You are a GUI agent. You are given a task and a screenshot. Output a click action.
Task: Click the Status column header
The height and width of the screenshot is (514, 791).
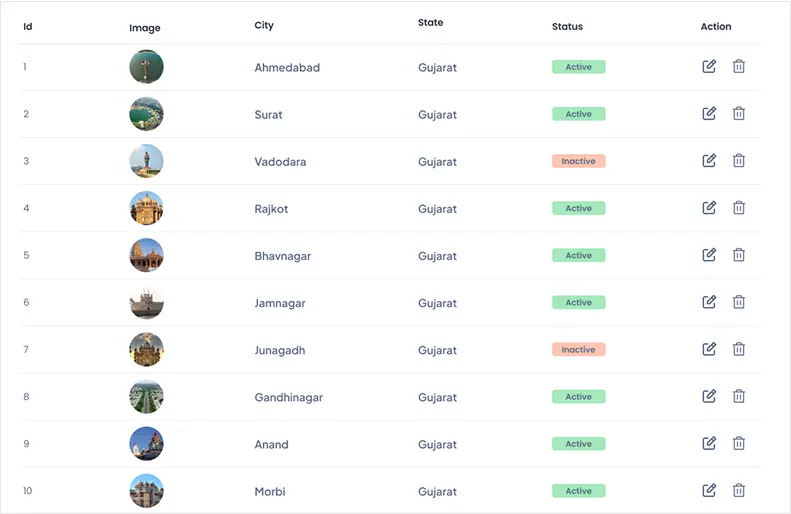(567, 26)
